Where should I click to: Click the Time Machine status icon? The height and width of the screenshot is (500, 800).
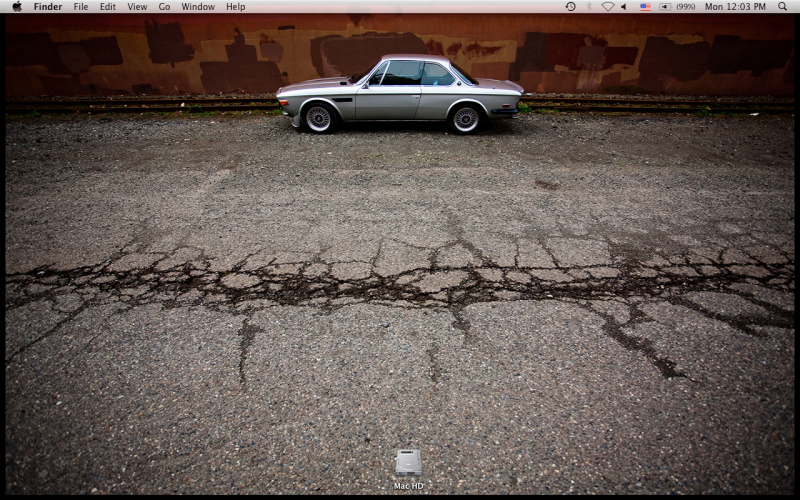(x=570, y=7)
